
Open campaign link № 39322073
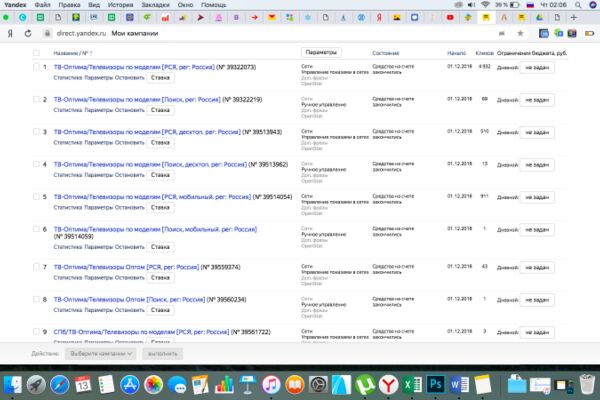134,67
